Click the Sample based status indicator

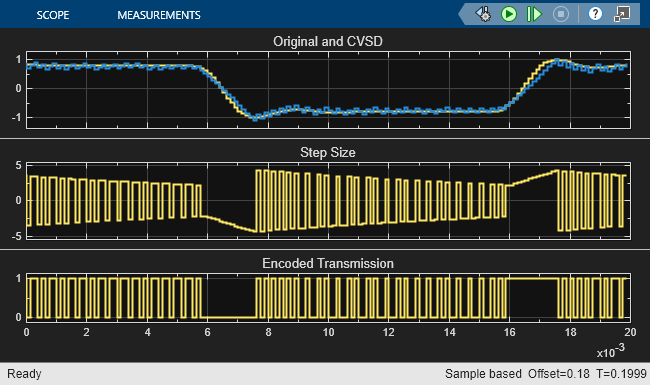(x=483, y=374)
